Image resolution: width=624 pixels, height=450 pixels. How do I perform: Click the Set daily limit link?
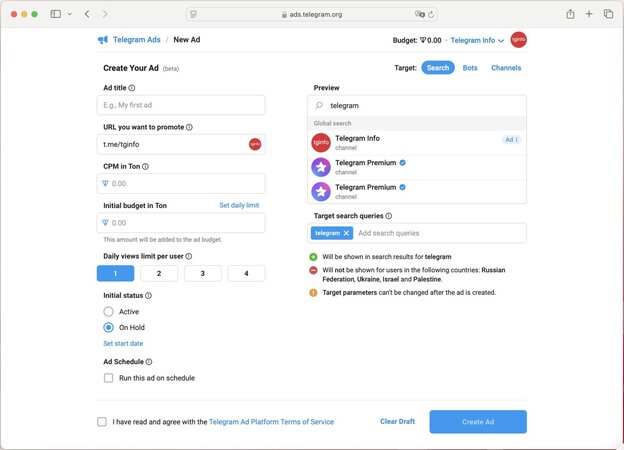point(239,205)
